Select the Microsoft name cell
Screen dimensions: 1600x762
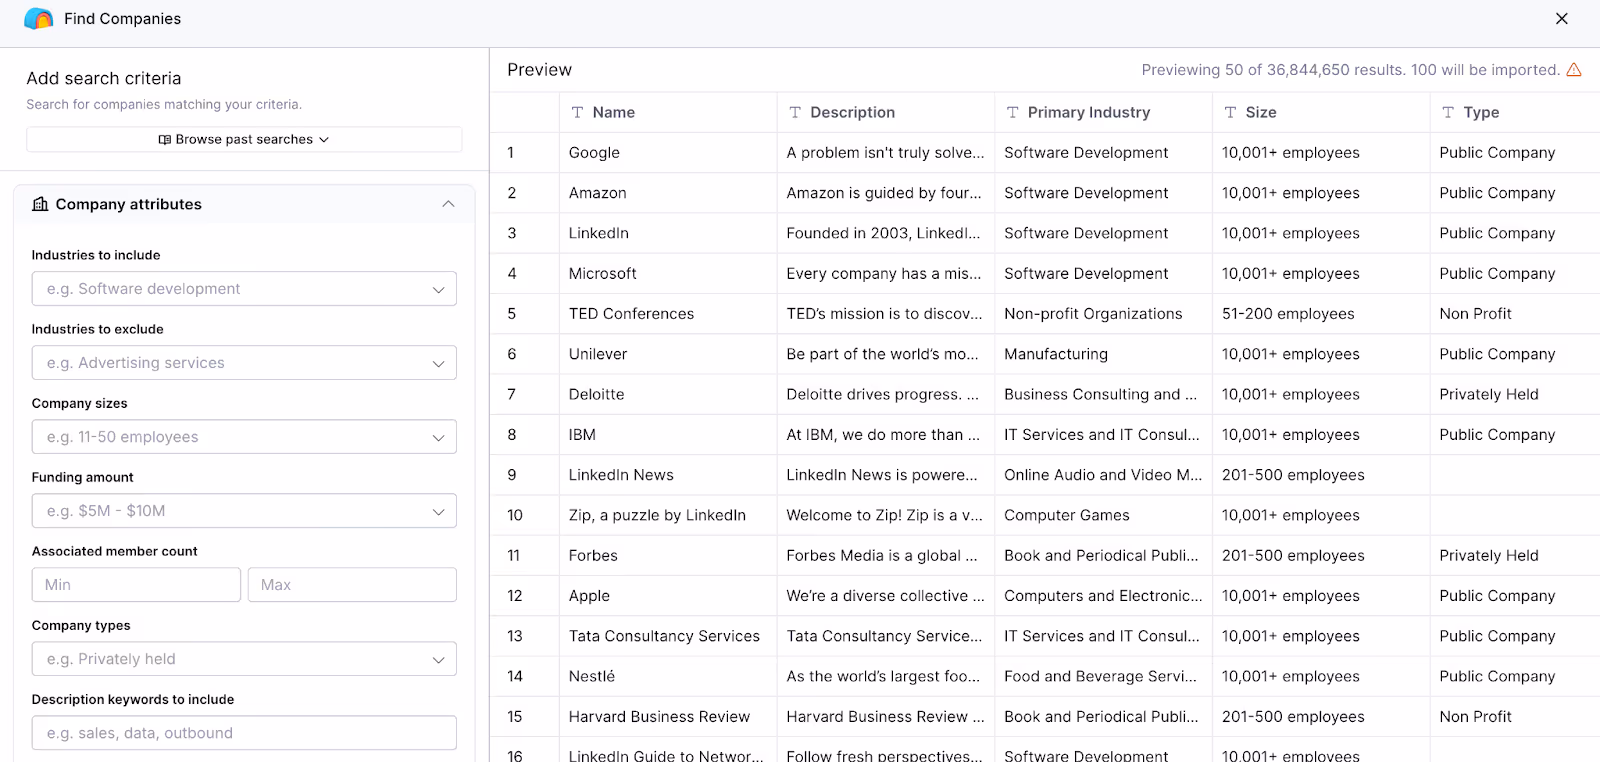click(x=668, y=273)
